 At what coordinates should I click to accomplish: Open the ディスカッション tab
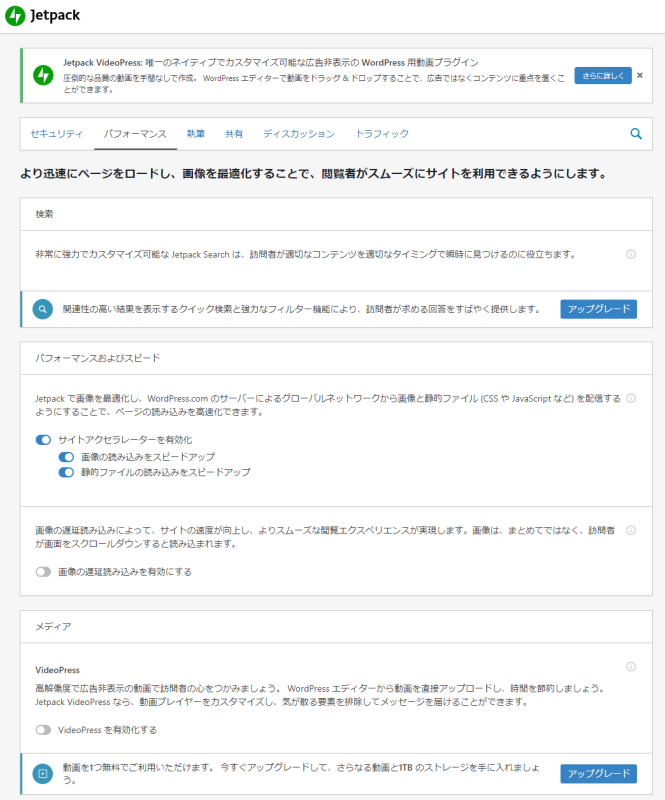[x=299, y=134]
